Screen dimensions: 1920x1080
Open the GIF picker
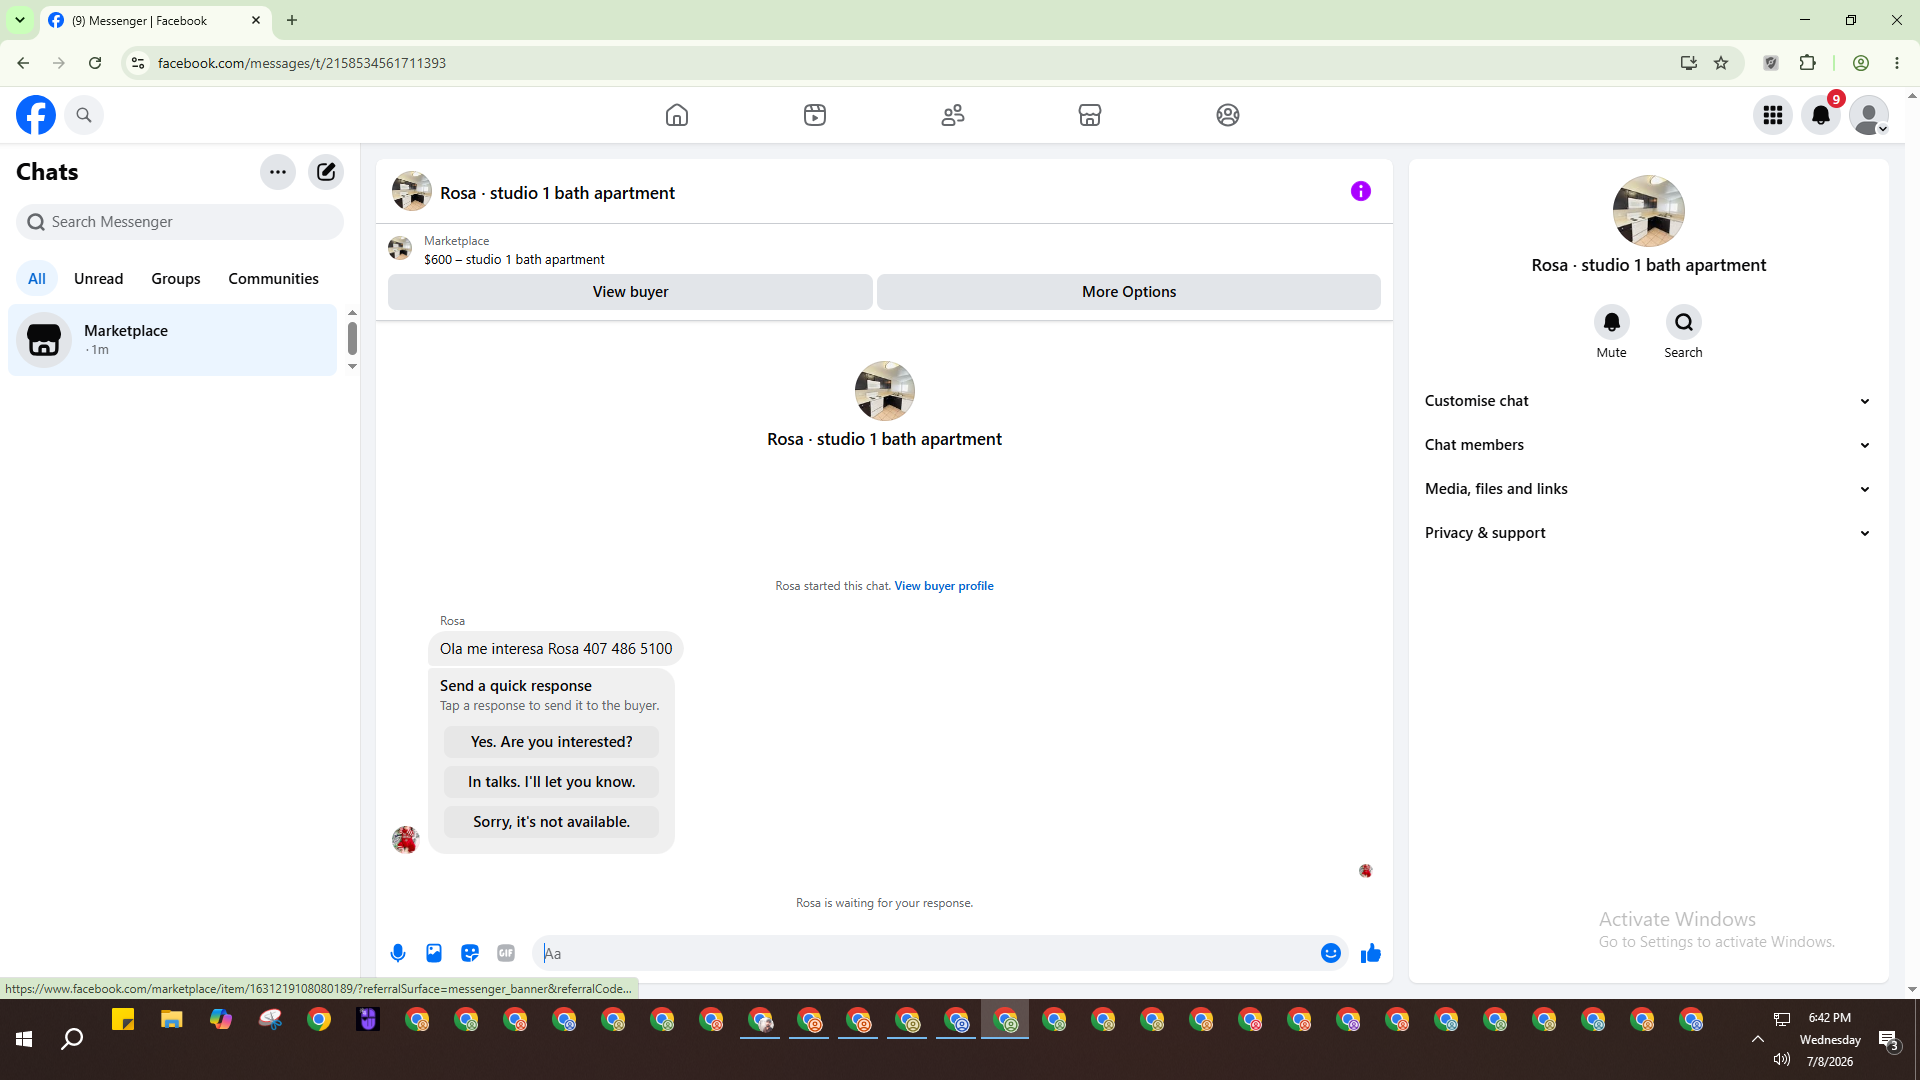506,953
